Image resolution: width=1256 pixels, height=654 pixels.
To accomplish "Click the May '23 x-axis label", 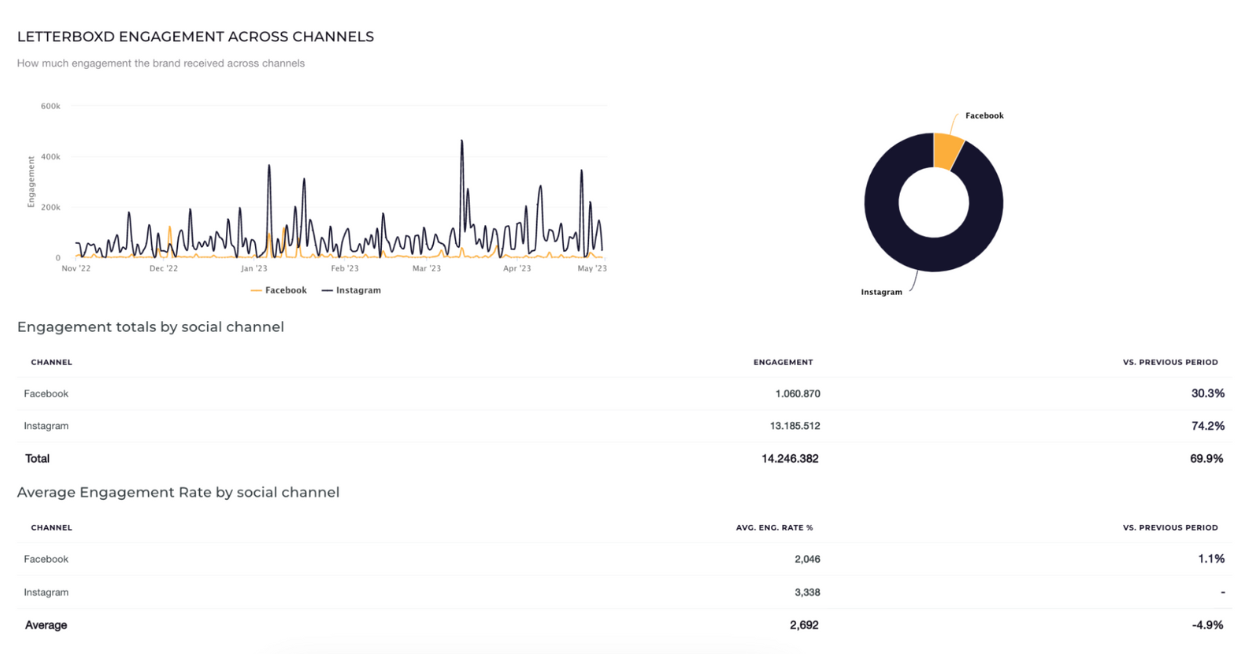I will [x=593, y=269].
